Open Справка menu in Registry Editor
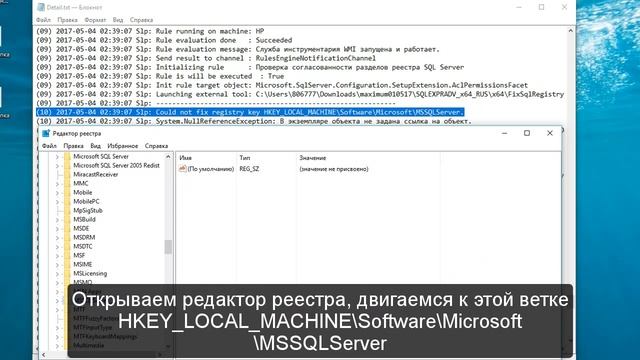The width and height of the screenshot is (640, 360). pyautogui.click(x=156, y=146)
